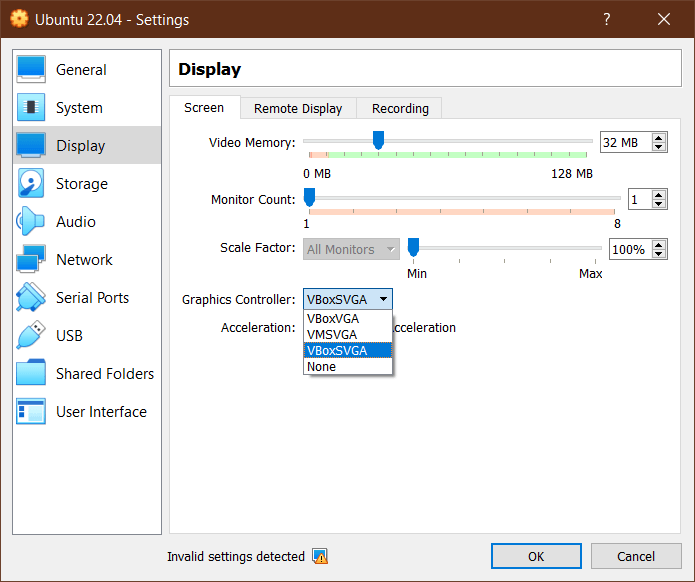Click the '128 MB' maximum label
The height and width of the screenshot is (582, 695).
[x=572, y=173]
